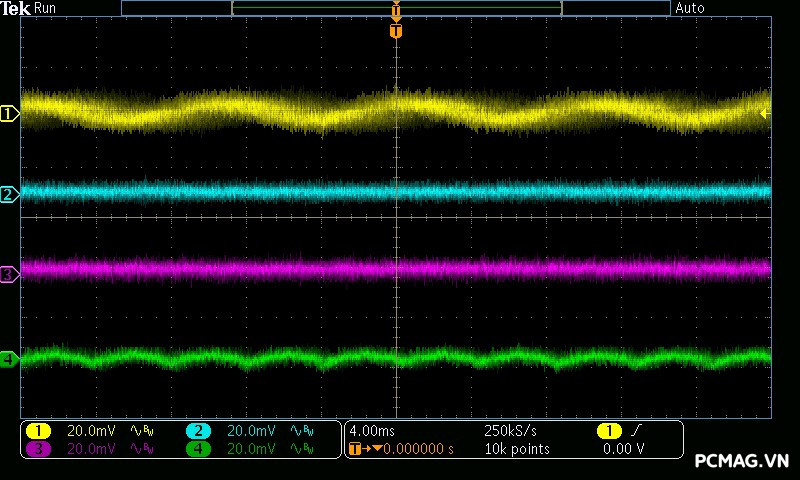Click the rising edge trigger slope icon

click(x=637, y=430)
